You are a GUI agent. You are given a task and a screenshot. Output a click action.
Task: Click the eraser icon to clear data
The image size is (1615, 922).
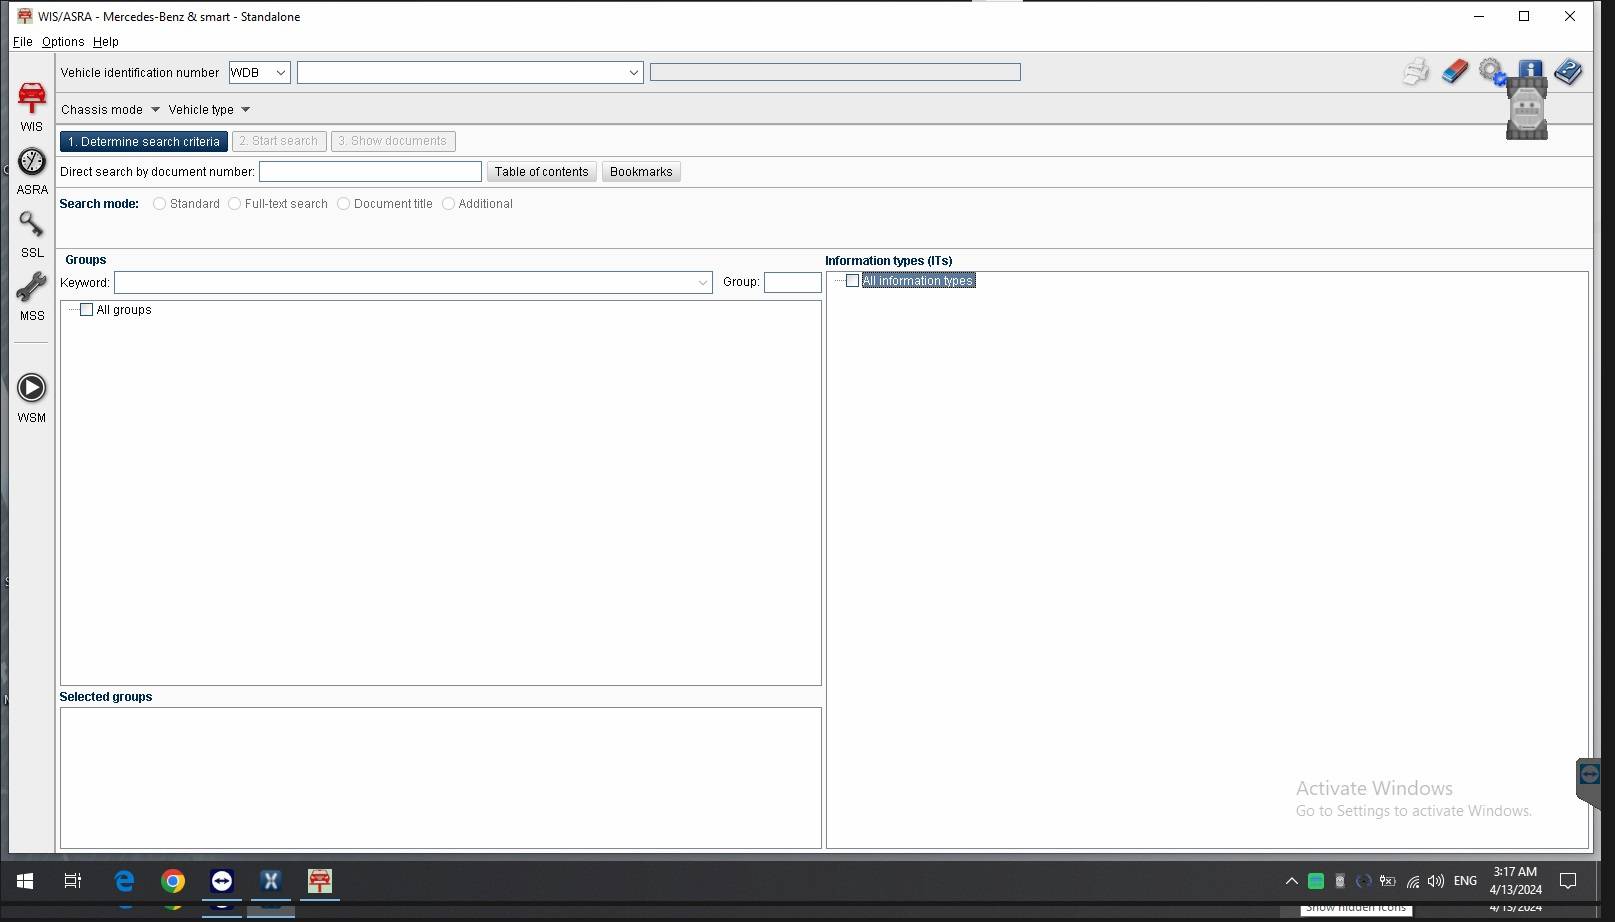pyautogui.click(x=1454, y=71)
